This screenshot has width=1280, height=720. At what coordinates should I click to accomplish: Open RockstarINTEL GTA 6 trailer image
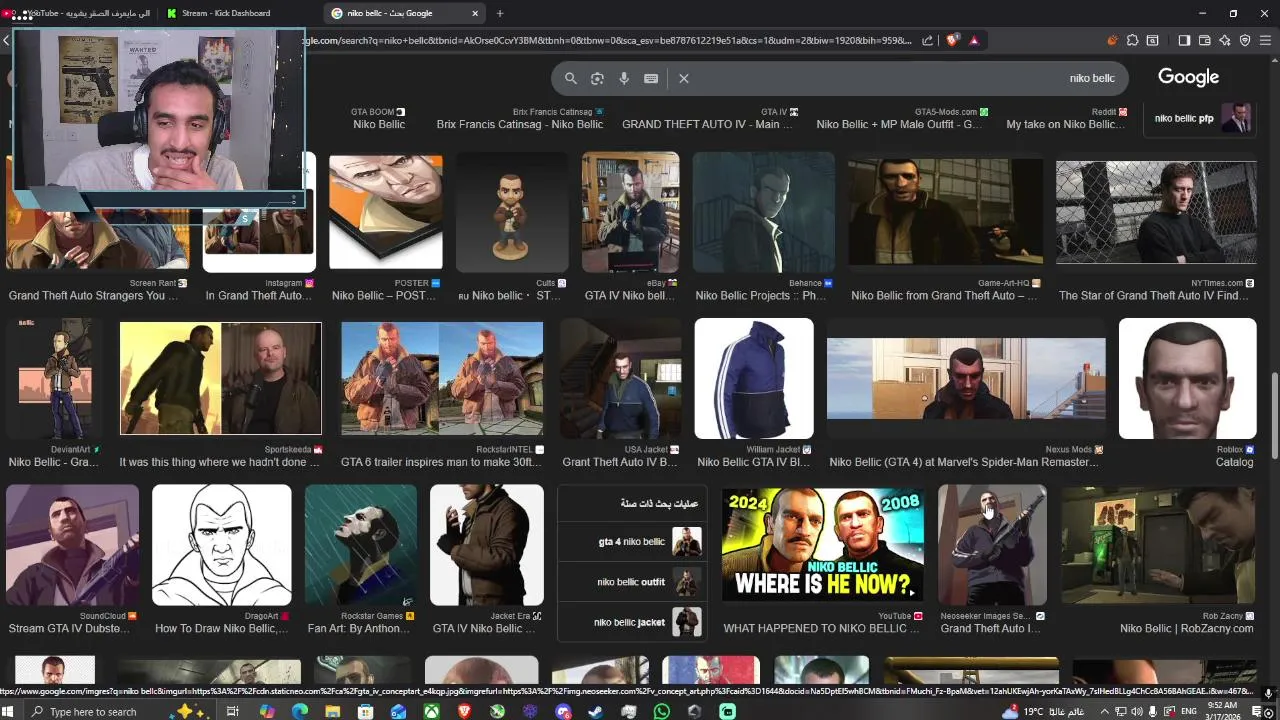(442, 378)
